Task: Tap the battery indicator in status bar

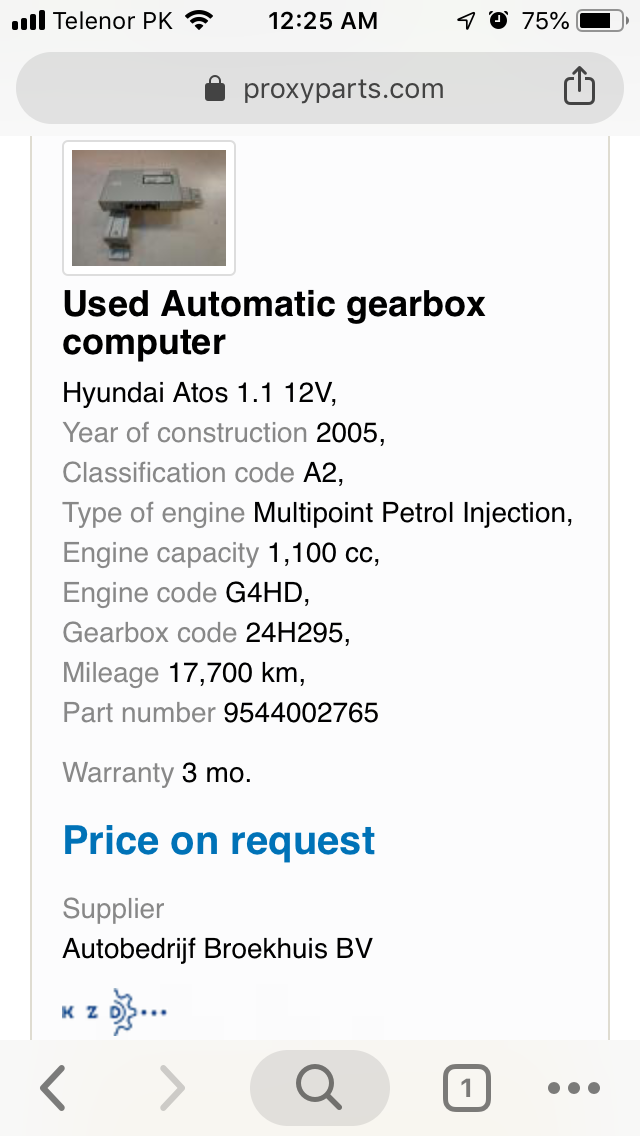Action: point(602,21)
